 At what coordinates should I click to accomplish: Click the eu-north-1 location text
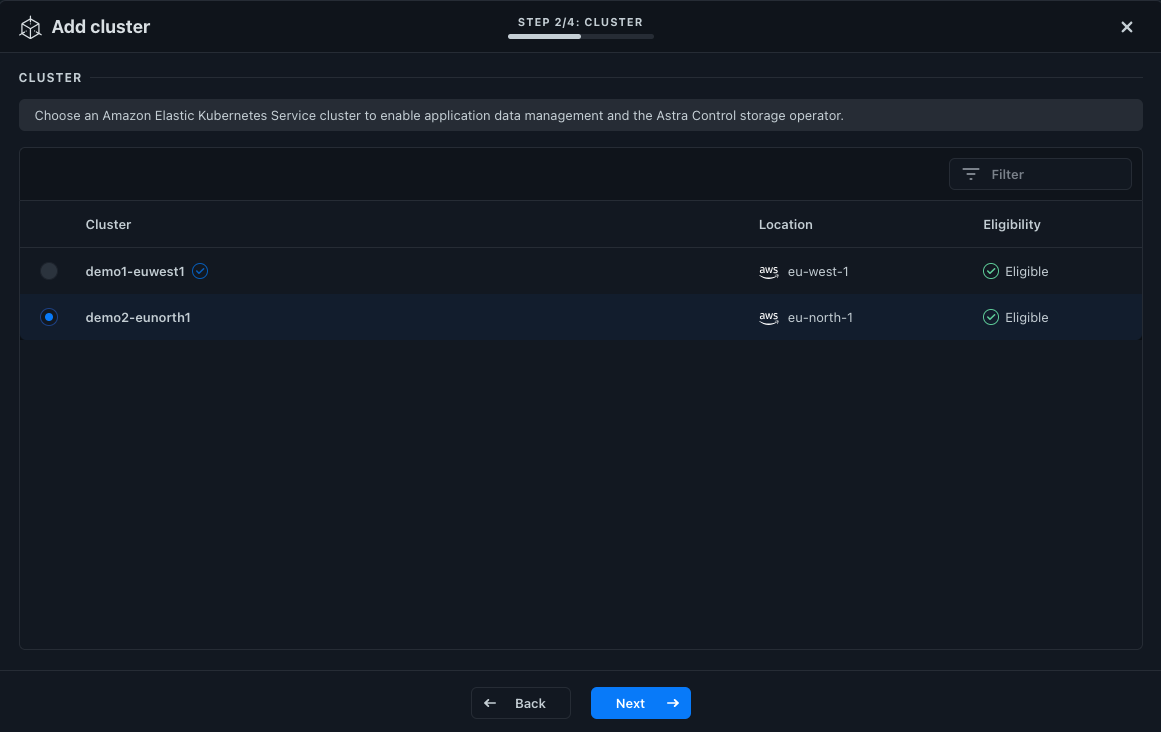(820, 317)
